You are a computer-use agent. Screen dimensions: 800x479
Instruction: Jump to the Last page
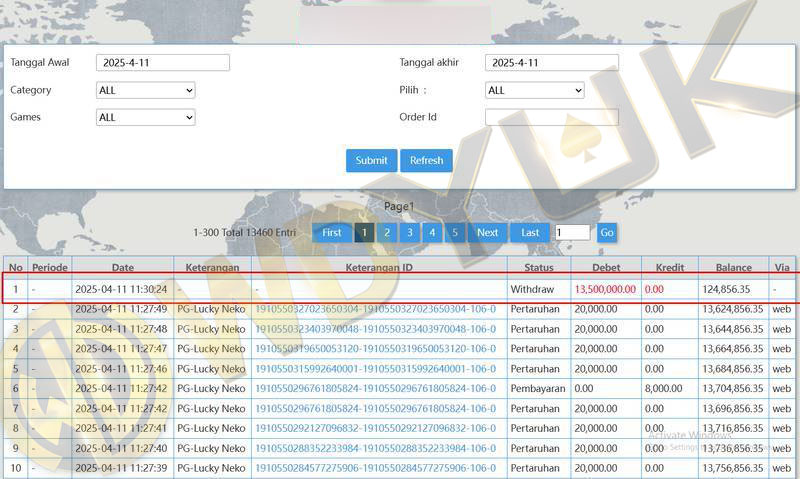tap(530, 233)
